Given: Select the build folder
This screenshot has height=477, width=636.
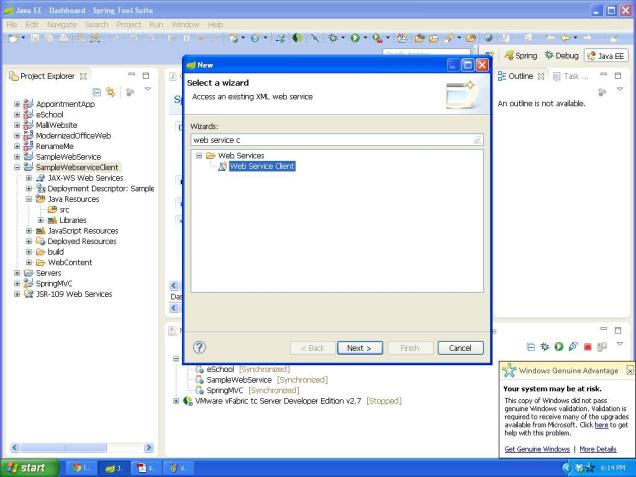Looking at the screenshot, I should point(56,251).
